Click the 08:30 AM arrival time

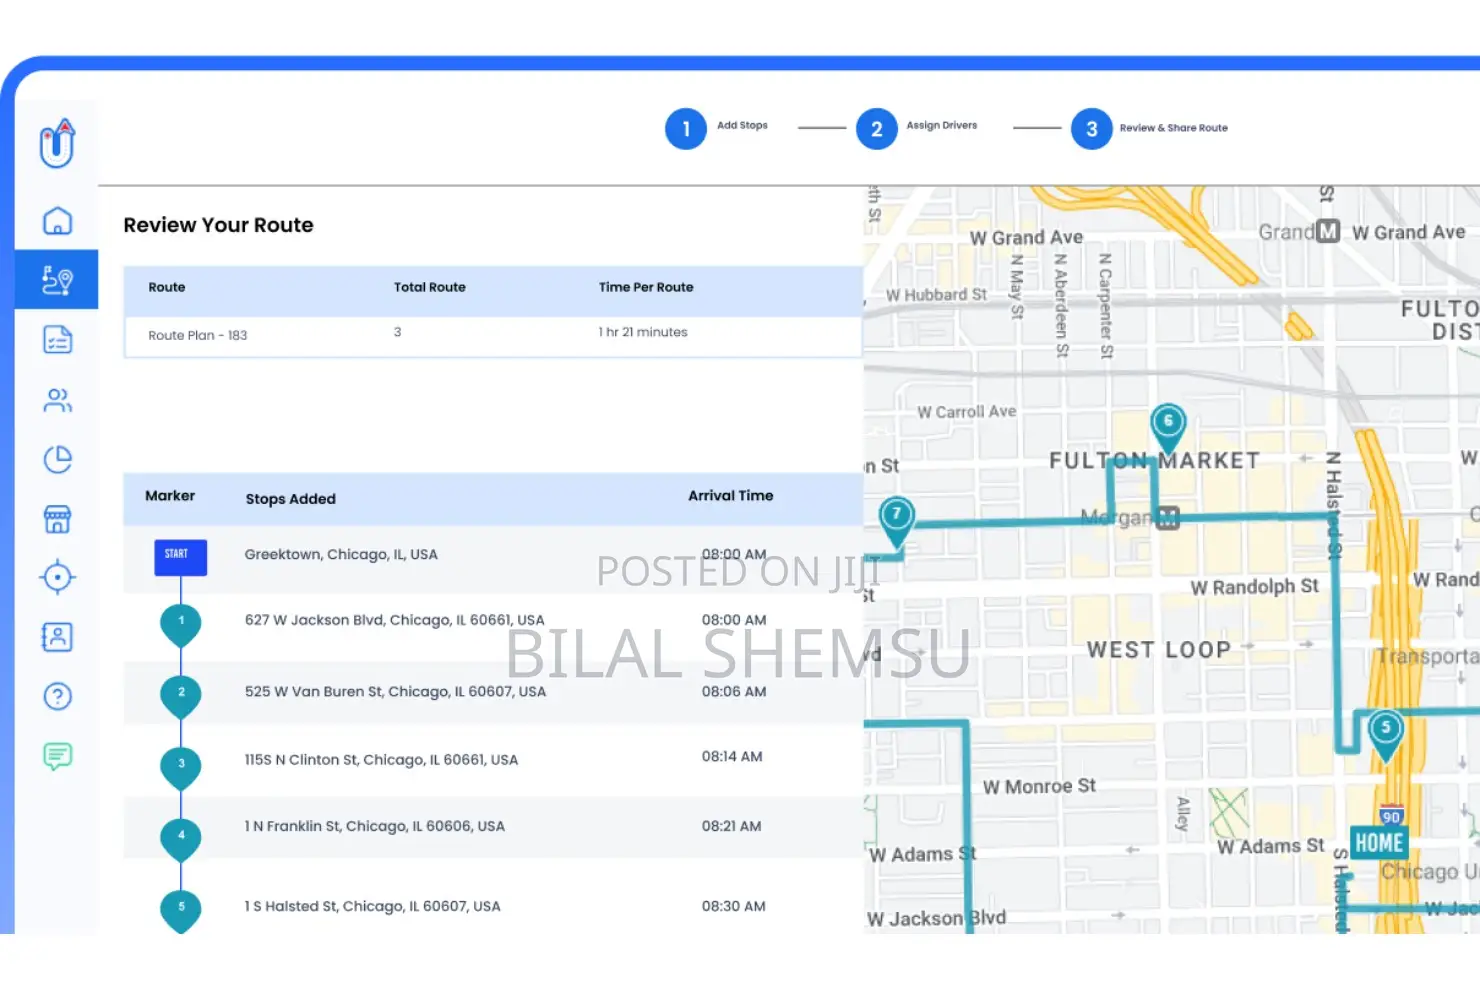[733, 906]
